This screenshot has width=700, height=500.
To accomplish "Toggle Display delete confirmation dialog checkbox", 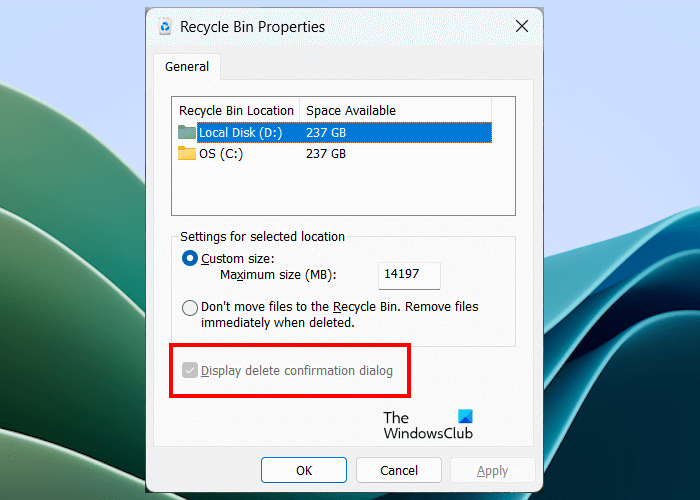I will pyautogui.click(x=190, y=371).
